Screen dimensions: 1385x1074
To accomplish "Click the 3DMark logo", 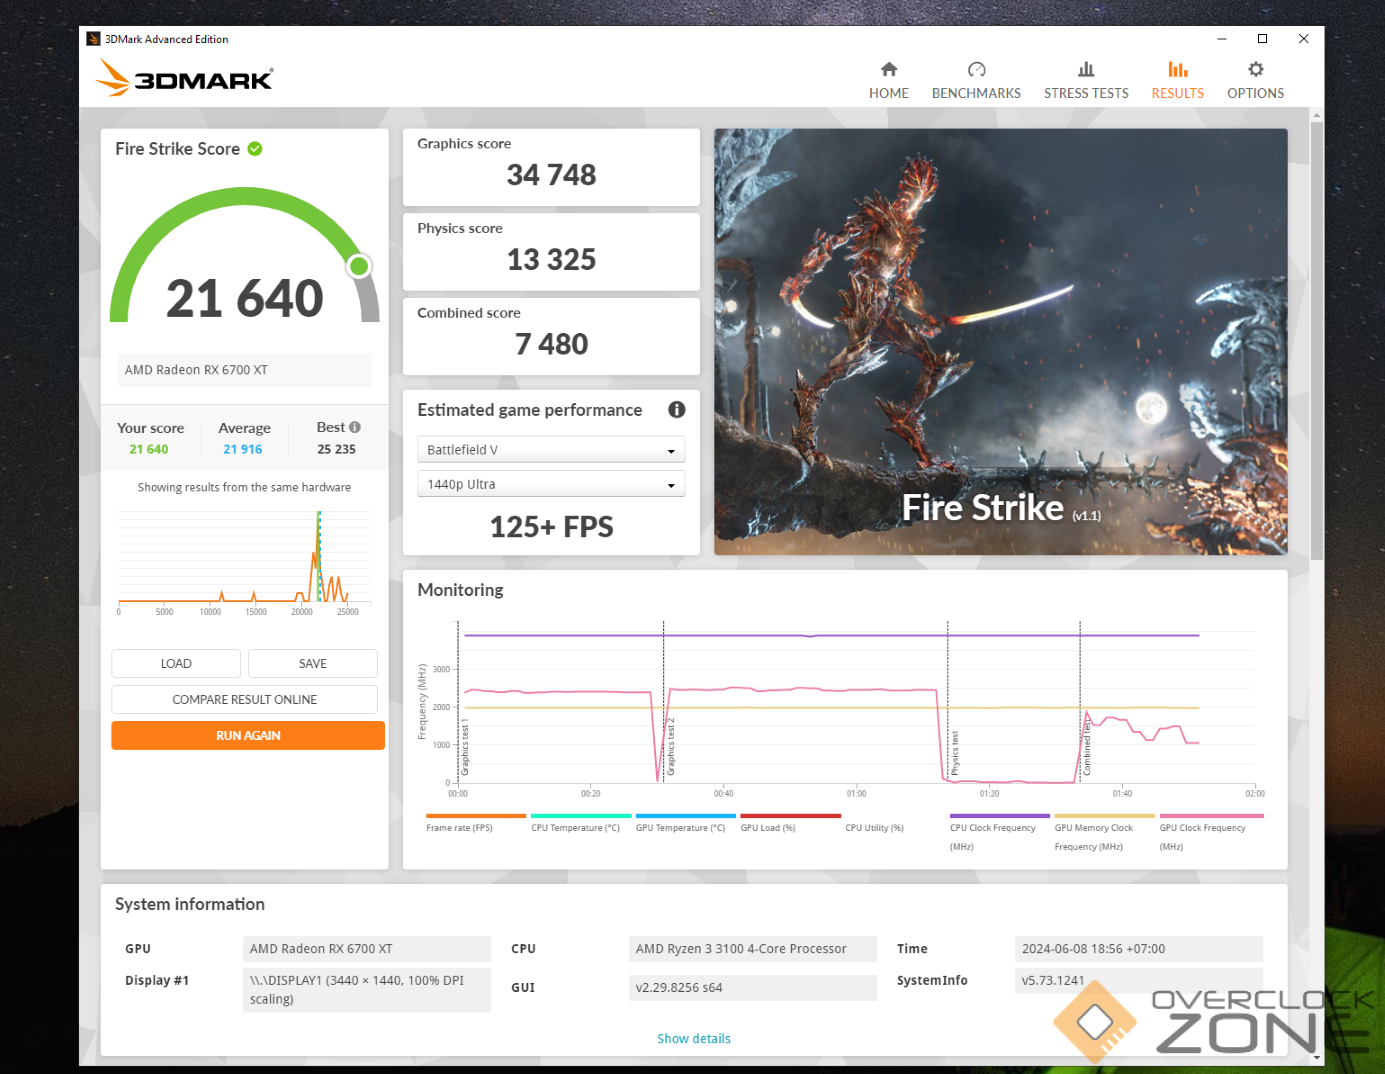I will coord(185,78).
